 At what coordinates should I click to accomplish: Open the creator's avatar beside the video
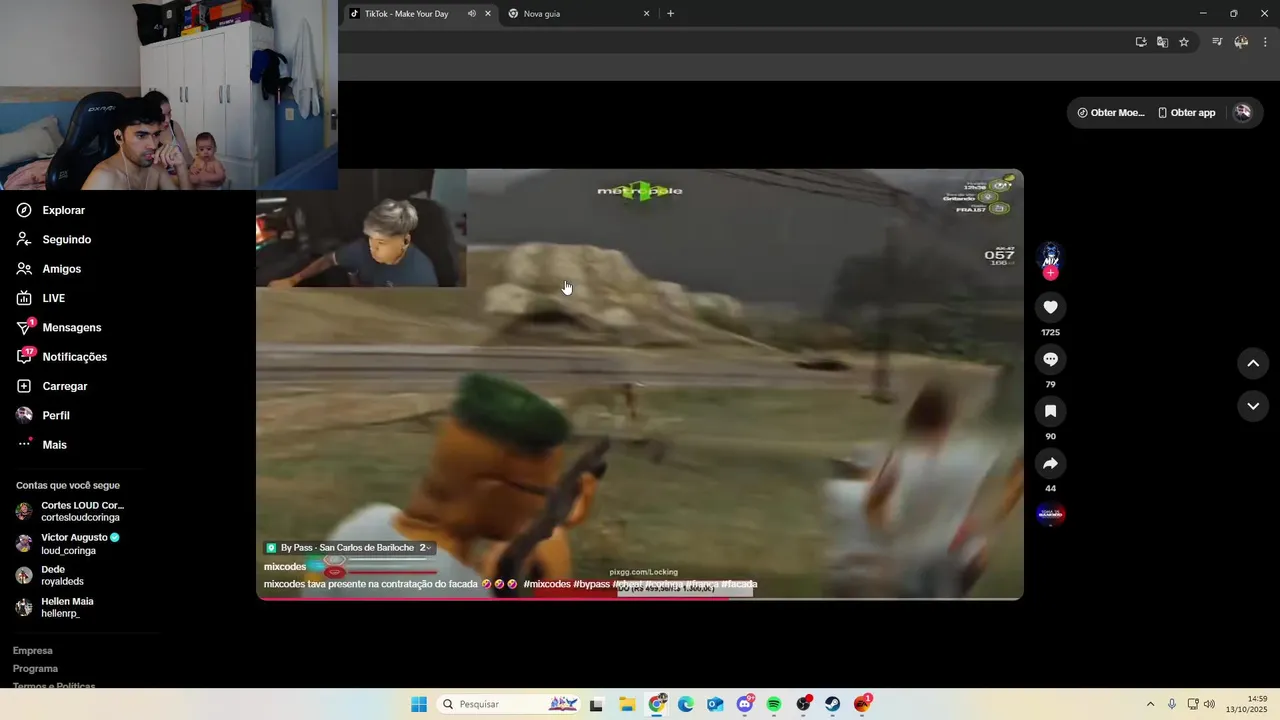(x=1050, y=254)
